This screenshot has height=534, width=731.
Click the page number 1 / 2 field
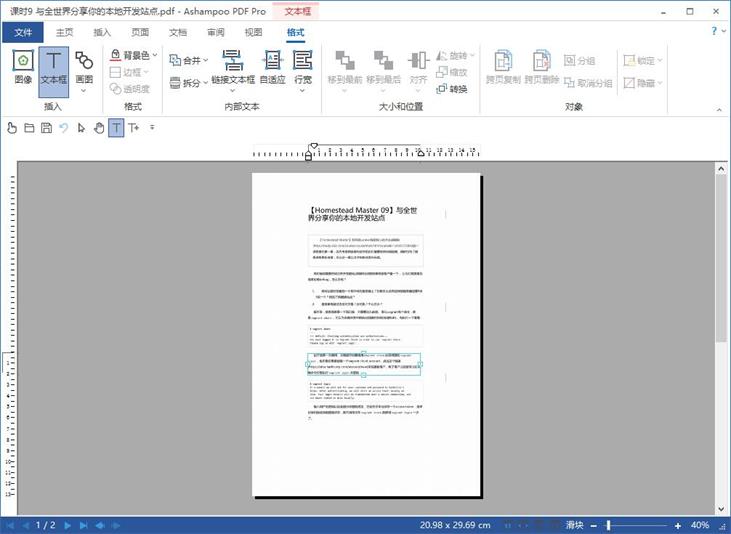pos(46,525)
